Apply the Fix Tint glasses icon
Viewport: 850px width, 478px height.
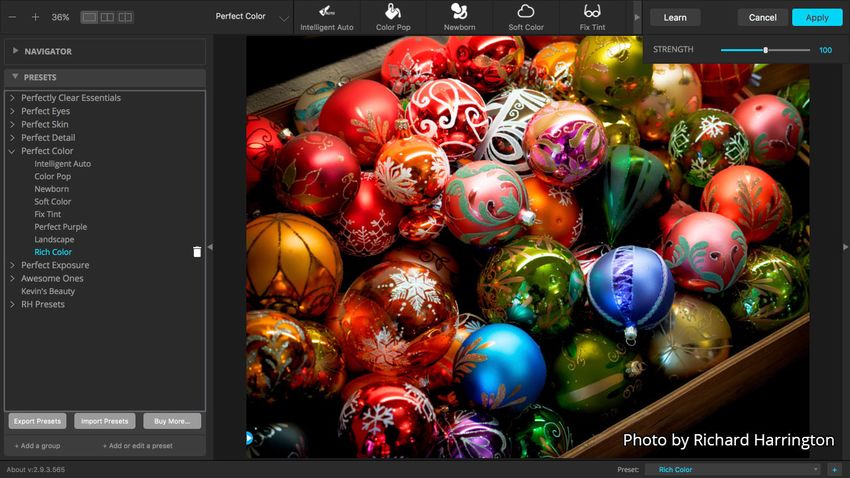coord(592,17)
